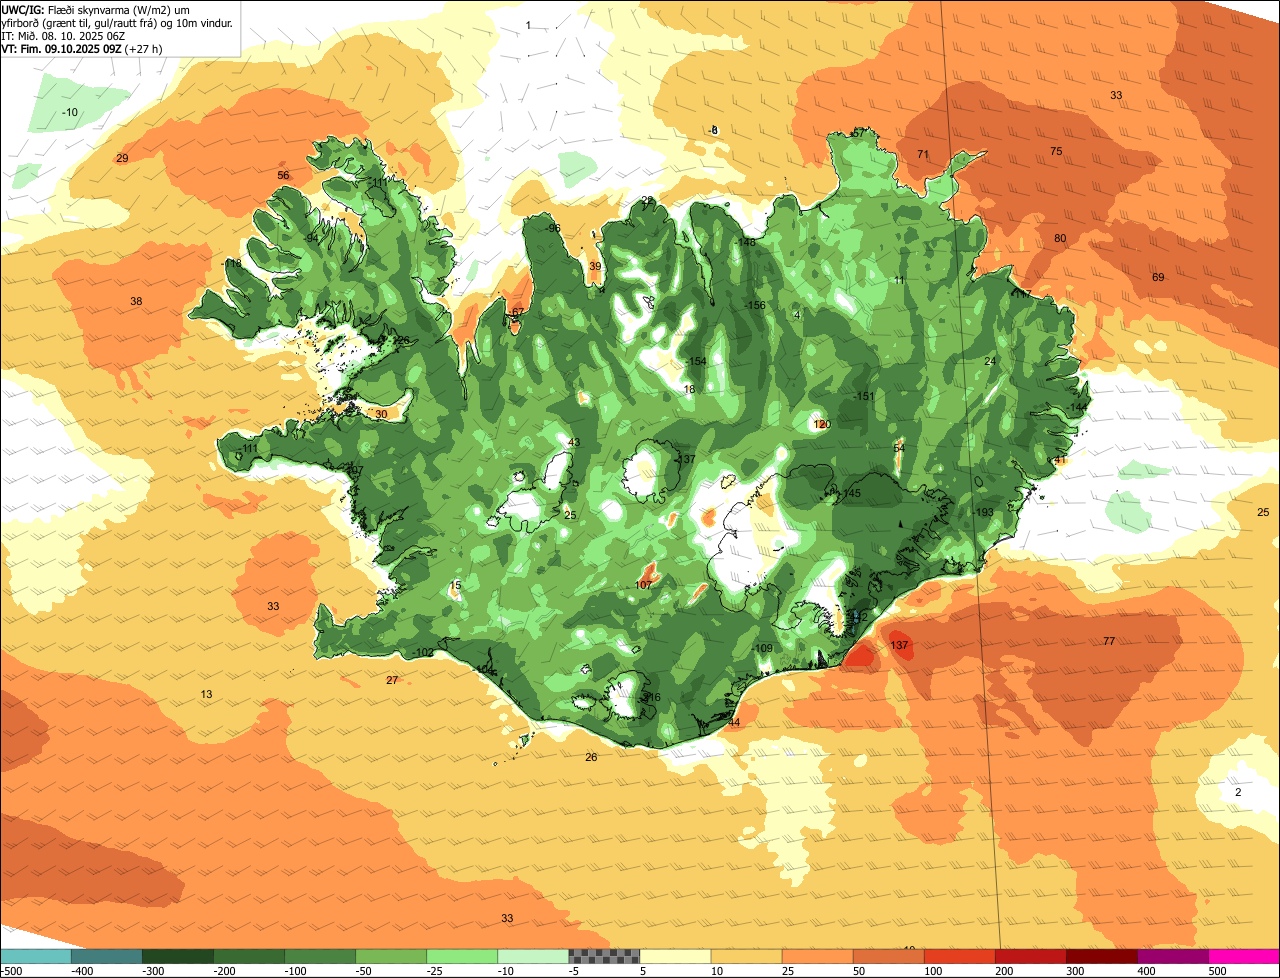
Task: Click the map value '-96' in north Iceland
Action: point(553,228)
